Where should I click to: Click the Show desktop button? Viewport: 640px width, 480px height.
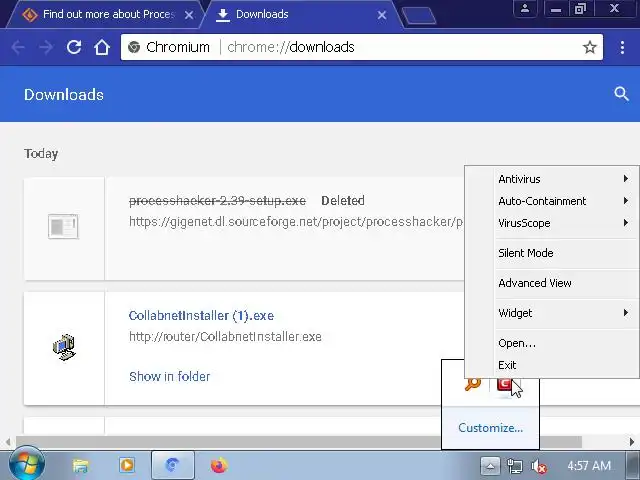633,466
